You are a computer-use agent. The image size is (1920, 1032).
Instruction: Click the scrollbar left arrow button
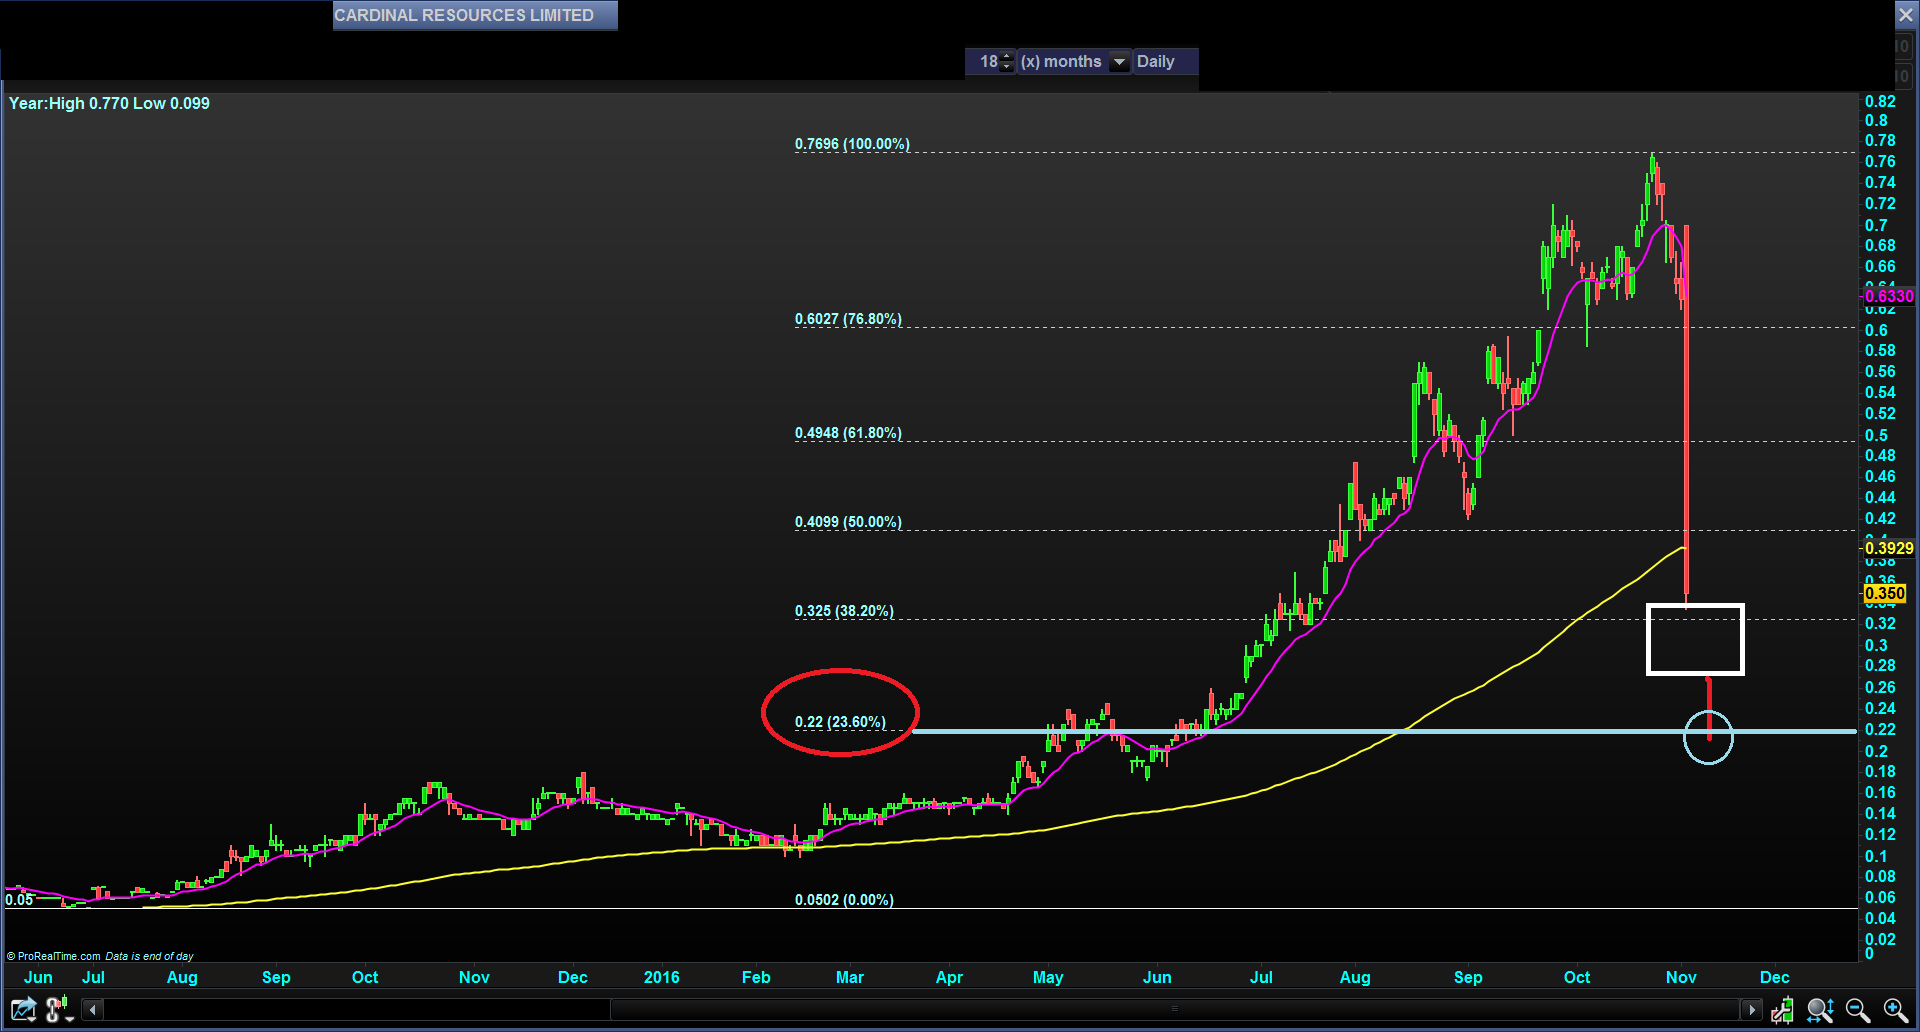point(93,1010)
